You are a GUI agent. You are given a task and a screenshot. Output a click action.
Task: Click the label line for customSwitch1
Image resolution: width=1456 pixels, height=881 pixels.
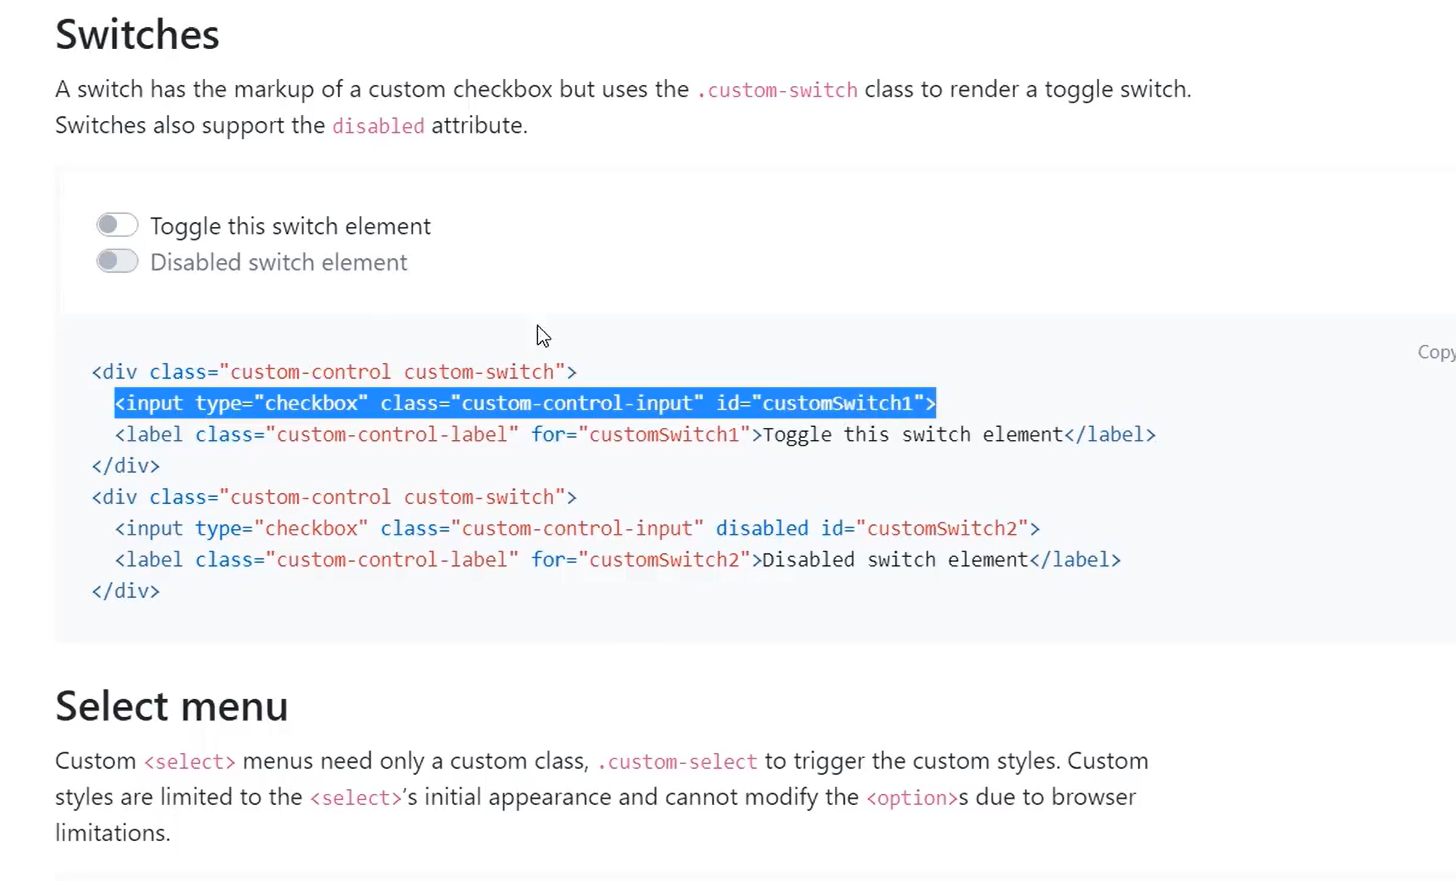coord(635,434)
